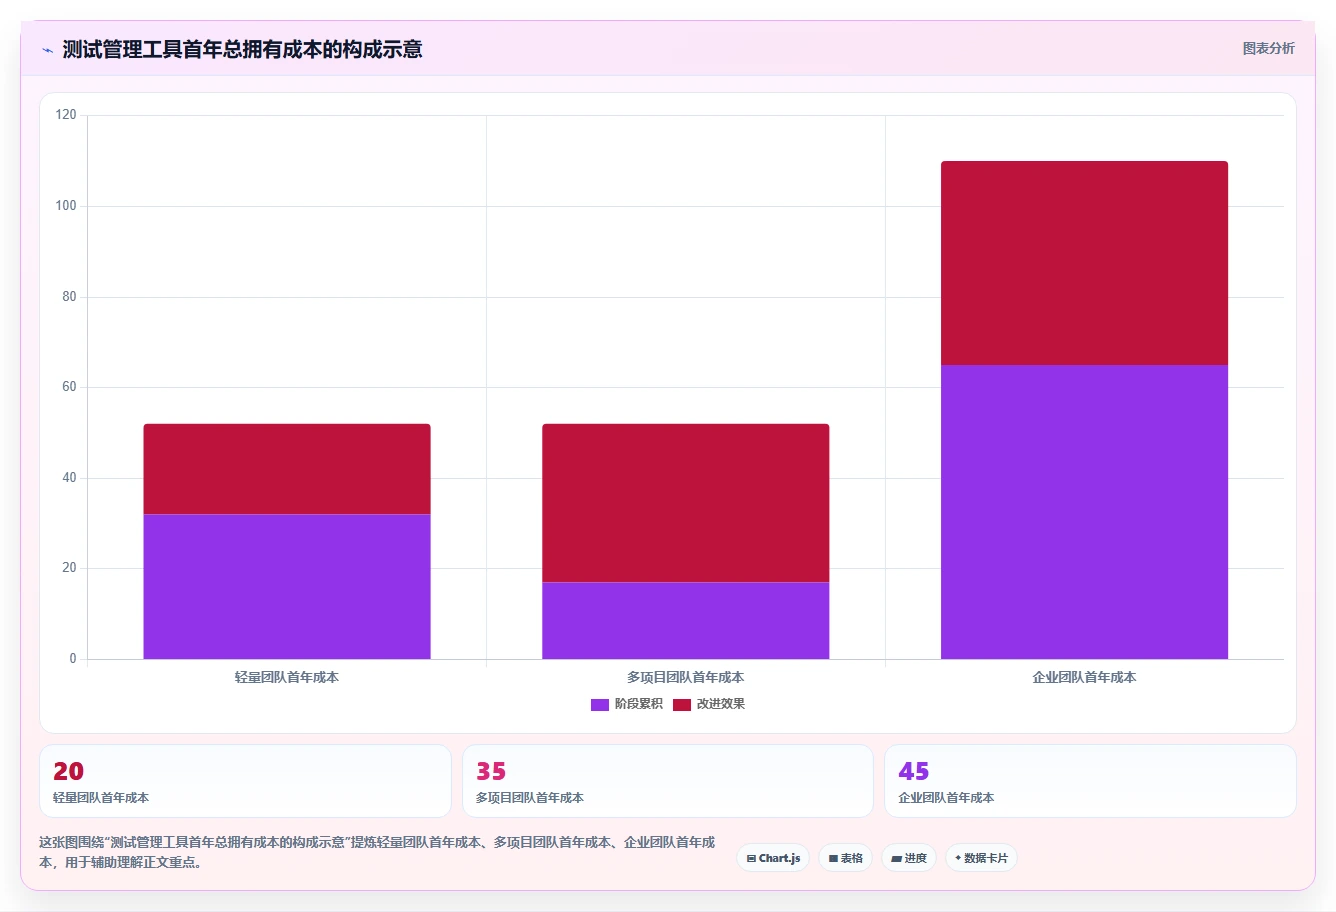Click the y-axis tick label 60
Image resolution: width=1336 pixels, height=912 pixels.
(x=69, y=387)
